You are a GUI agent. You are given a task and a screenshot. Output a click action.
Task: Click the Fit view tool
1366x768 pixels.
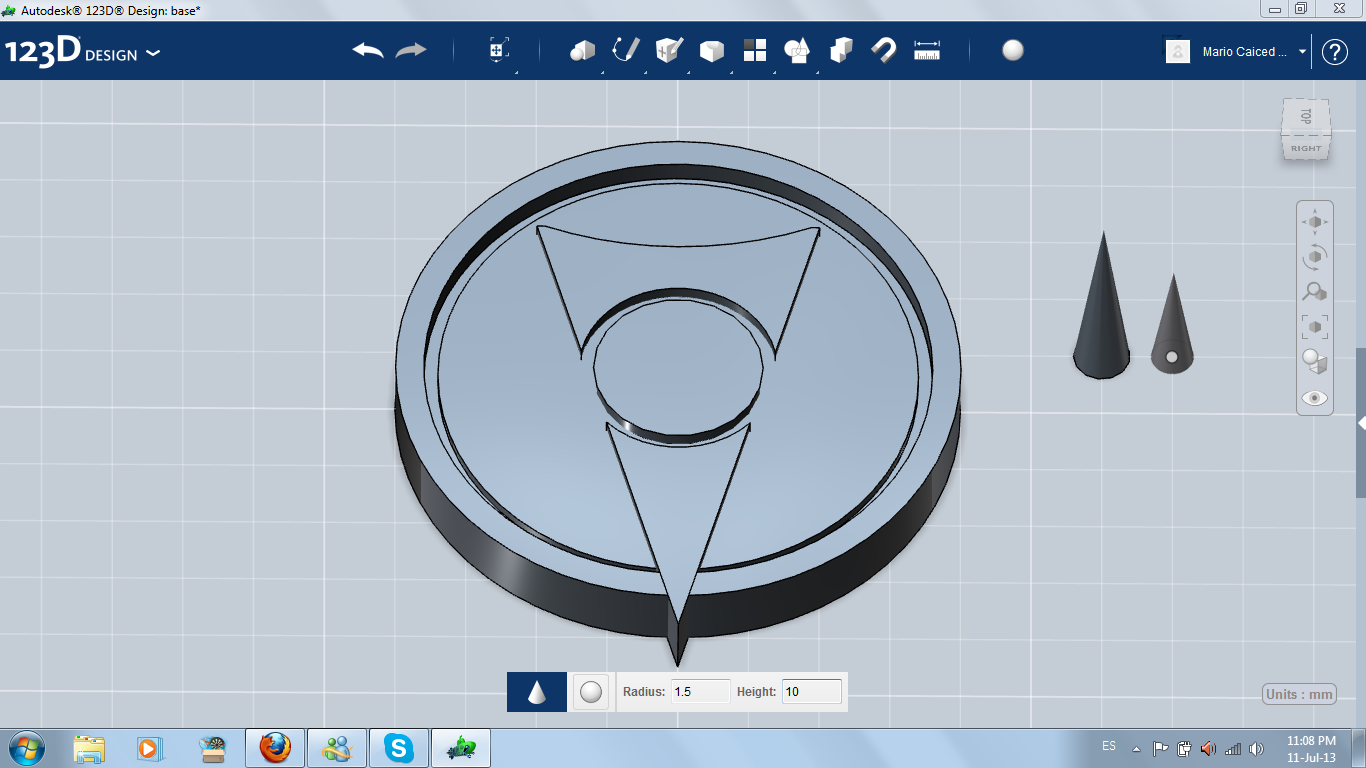(x=1315, y=326)
